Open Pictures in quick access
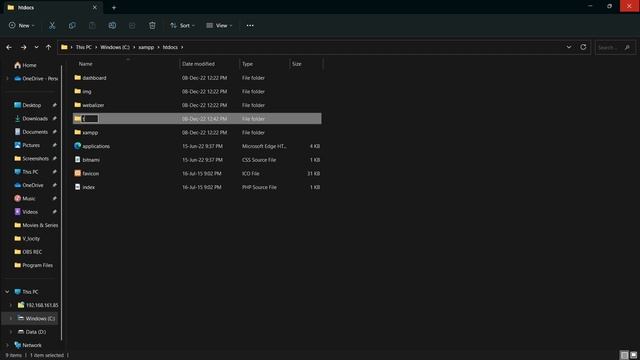The width and height of the screenshot is (640, 360). click(x=27, y=145)
